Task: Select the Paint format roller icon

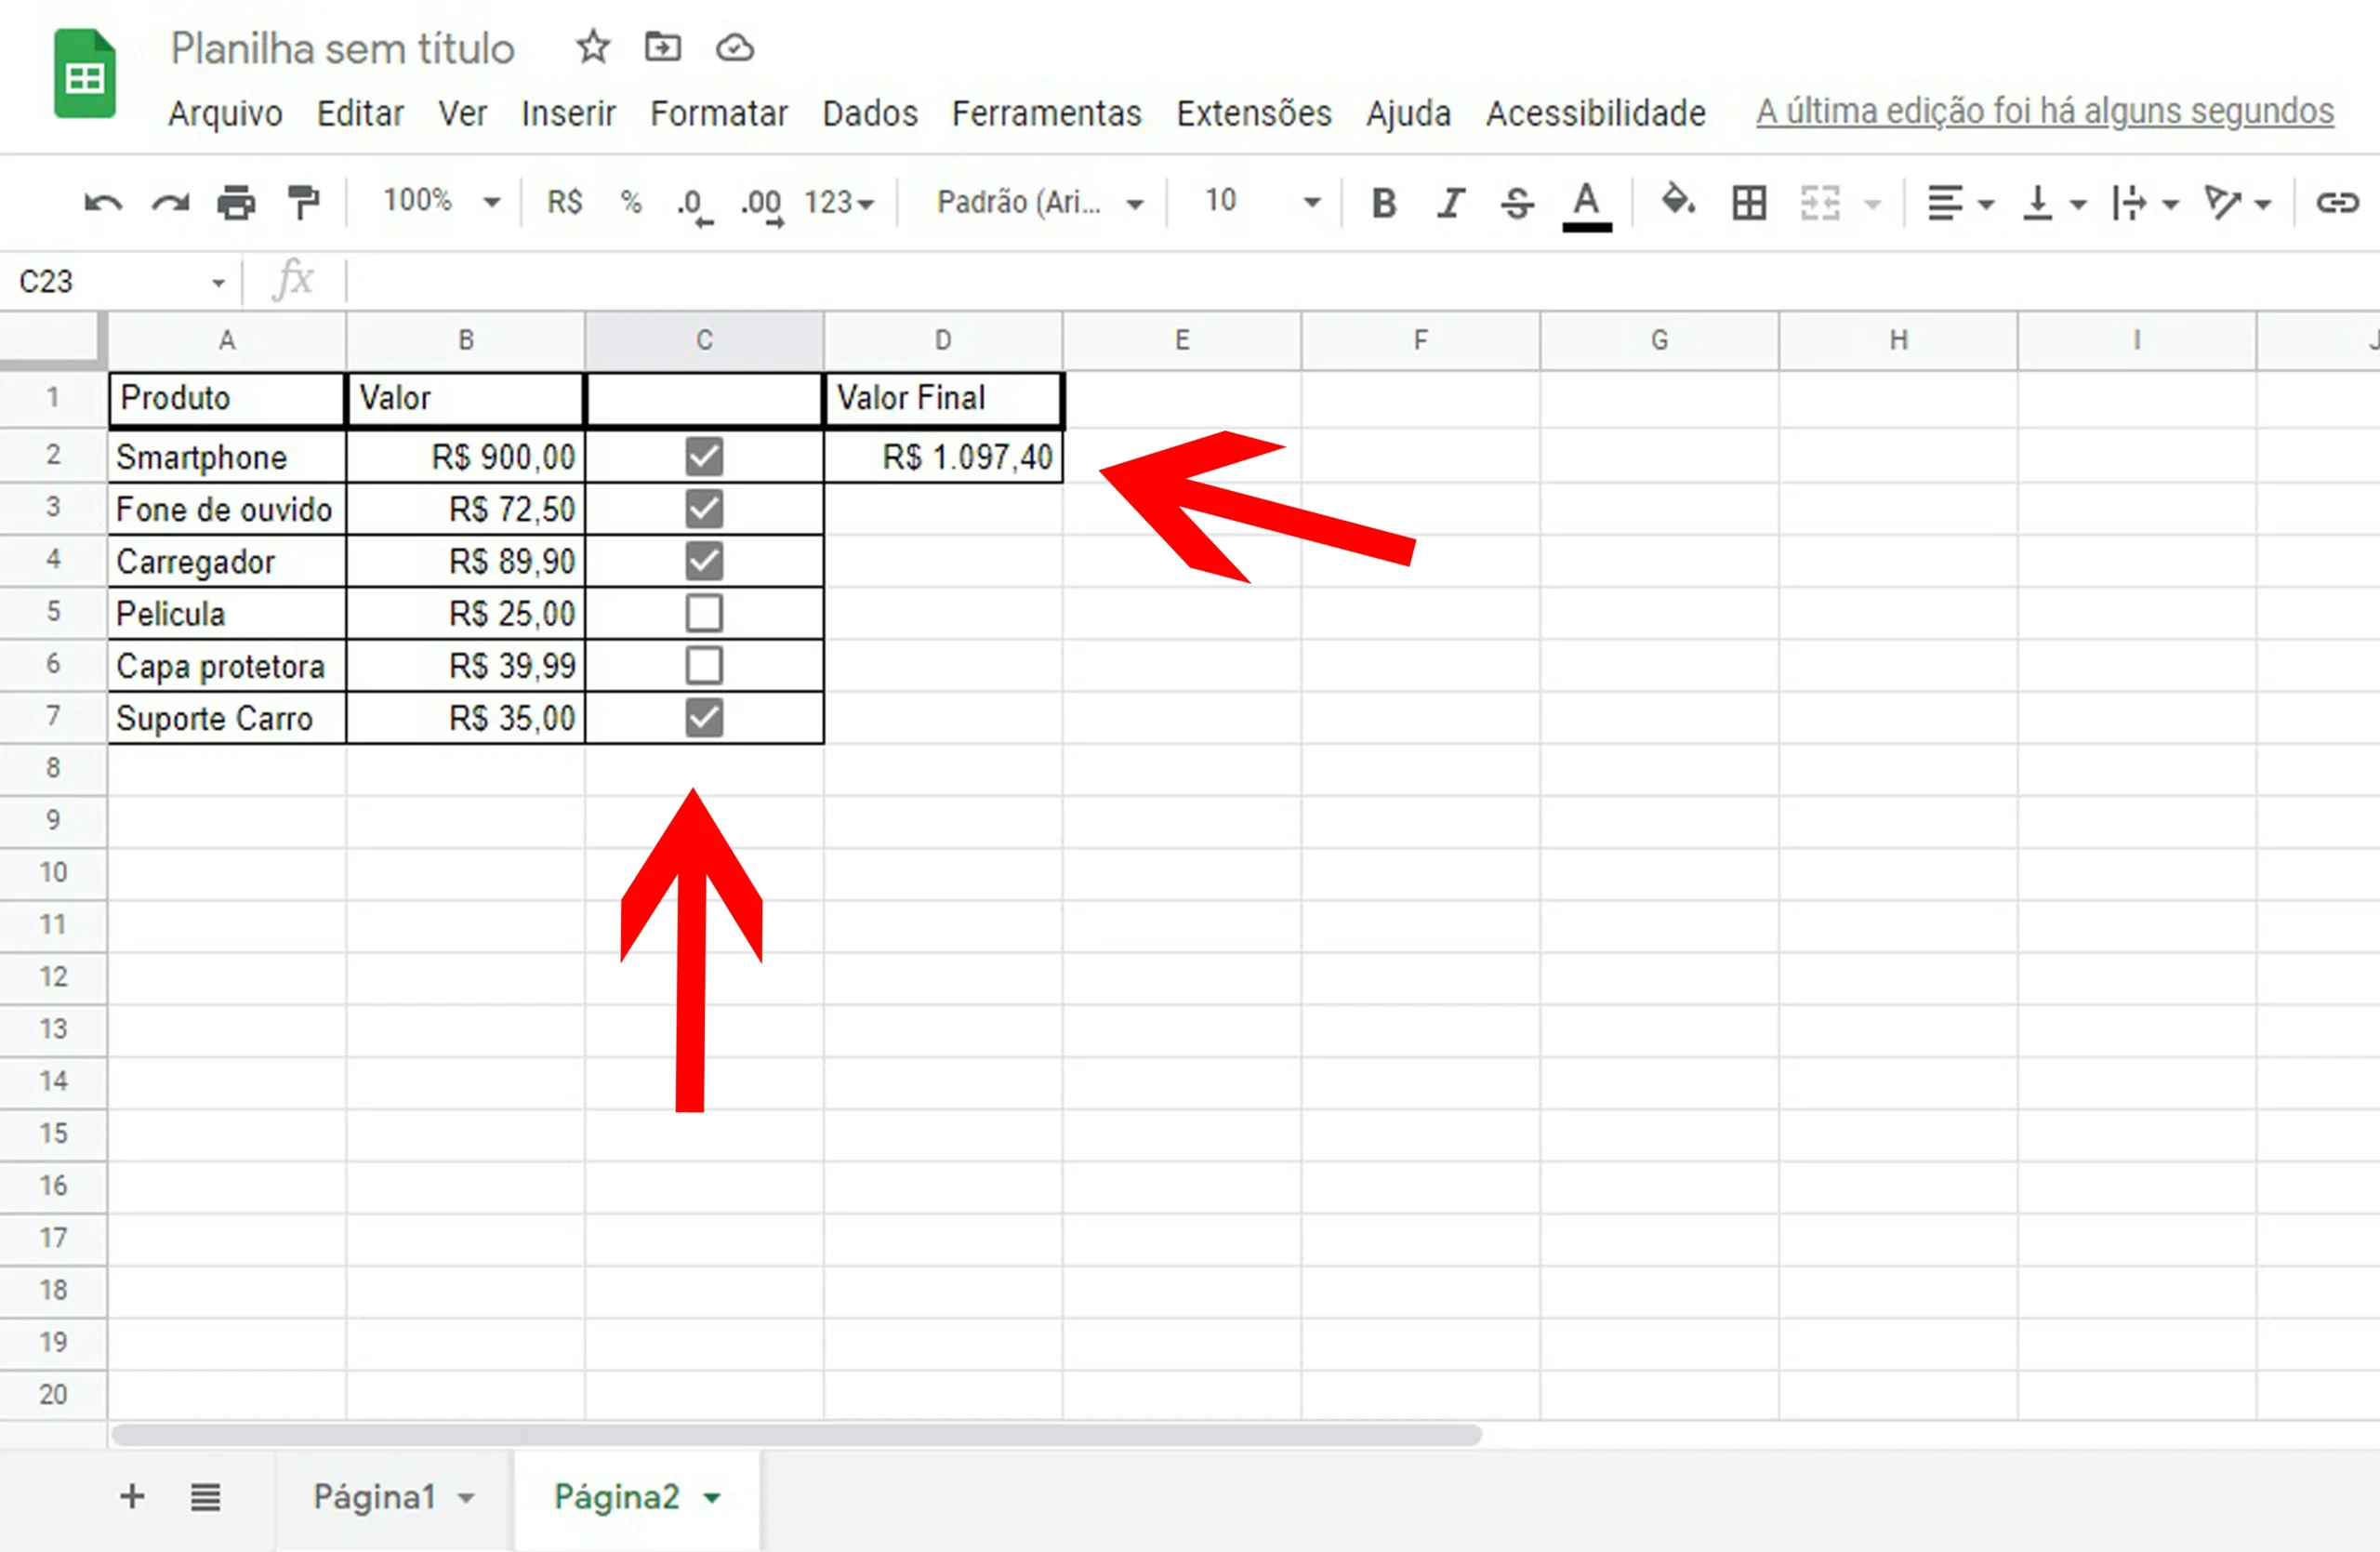Action: point(303,203)
